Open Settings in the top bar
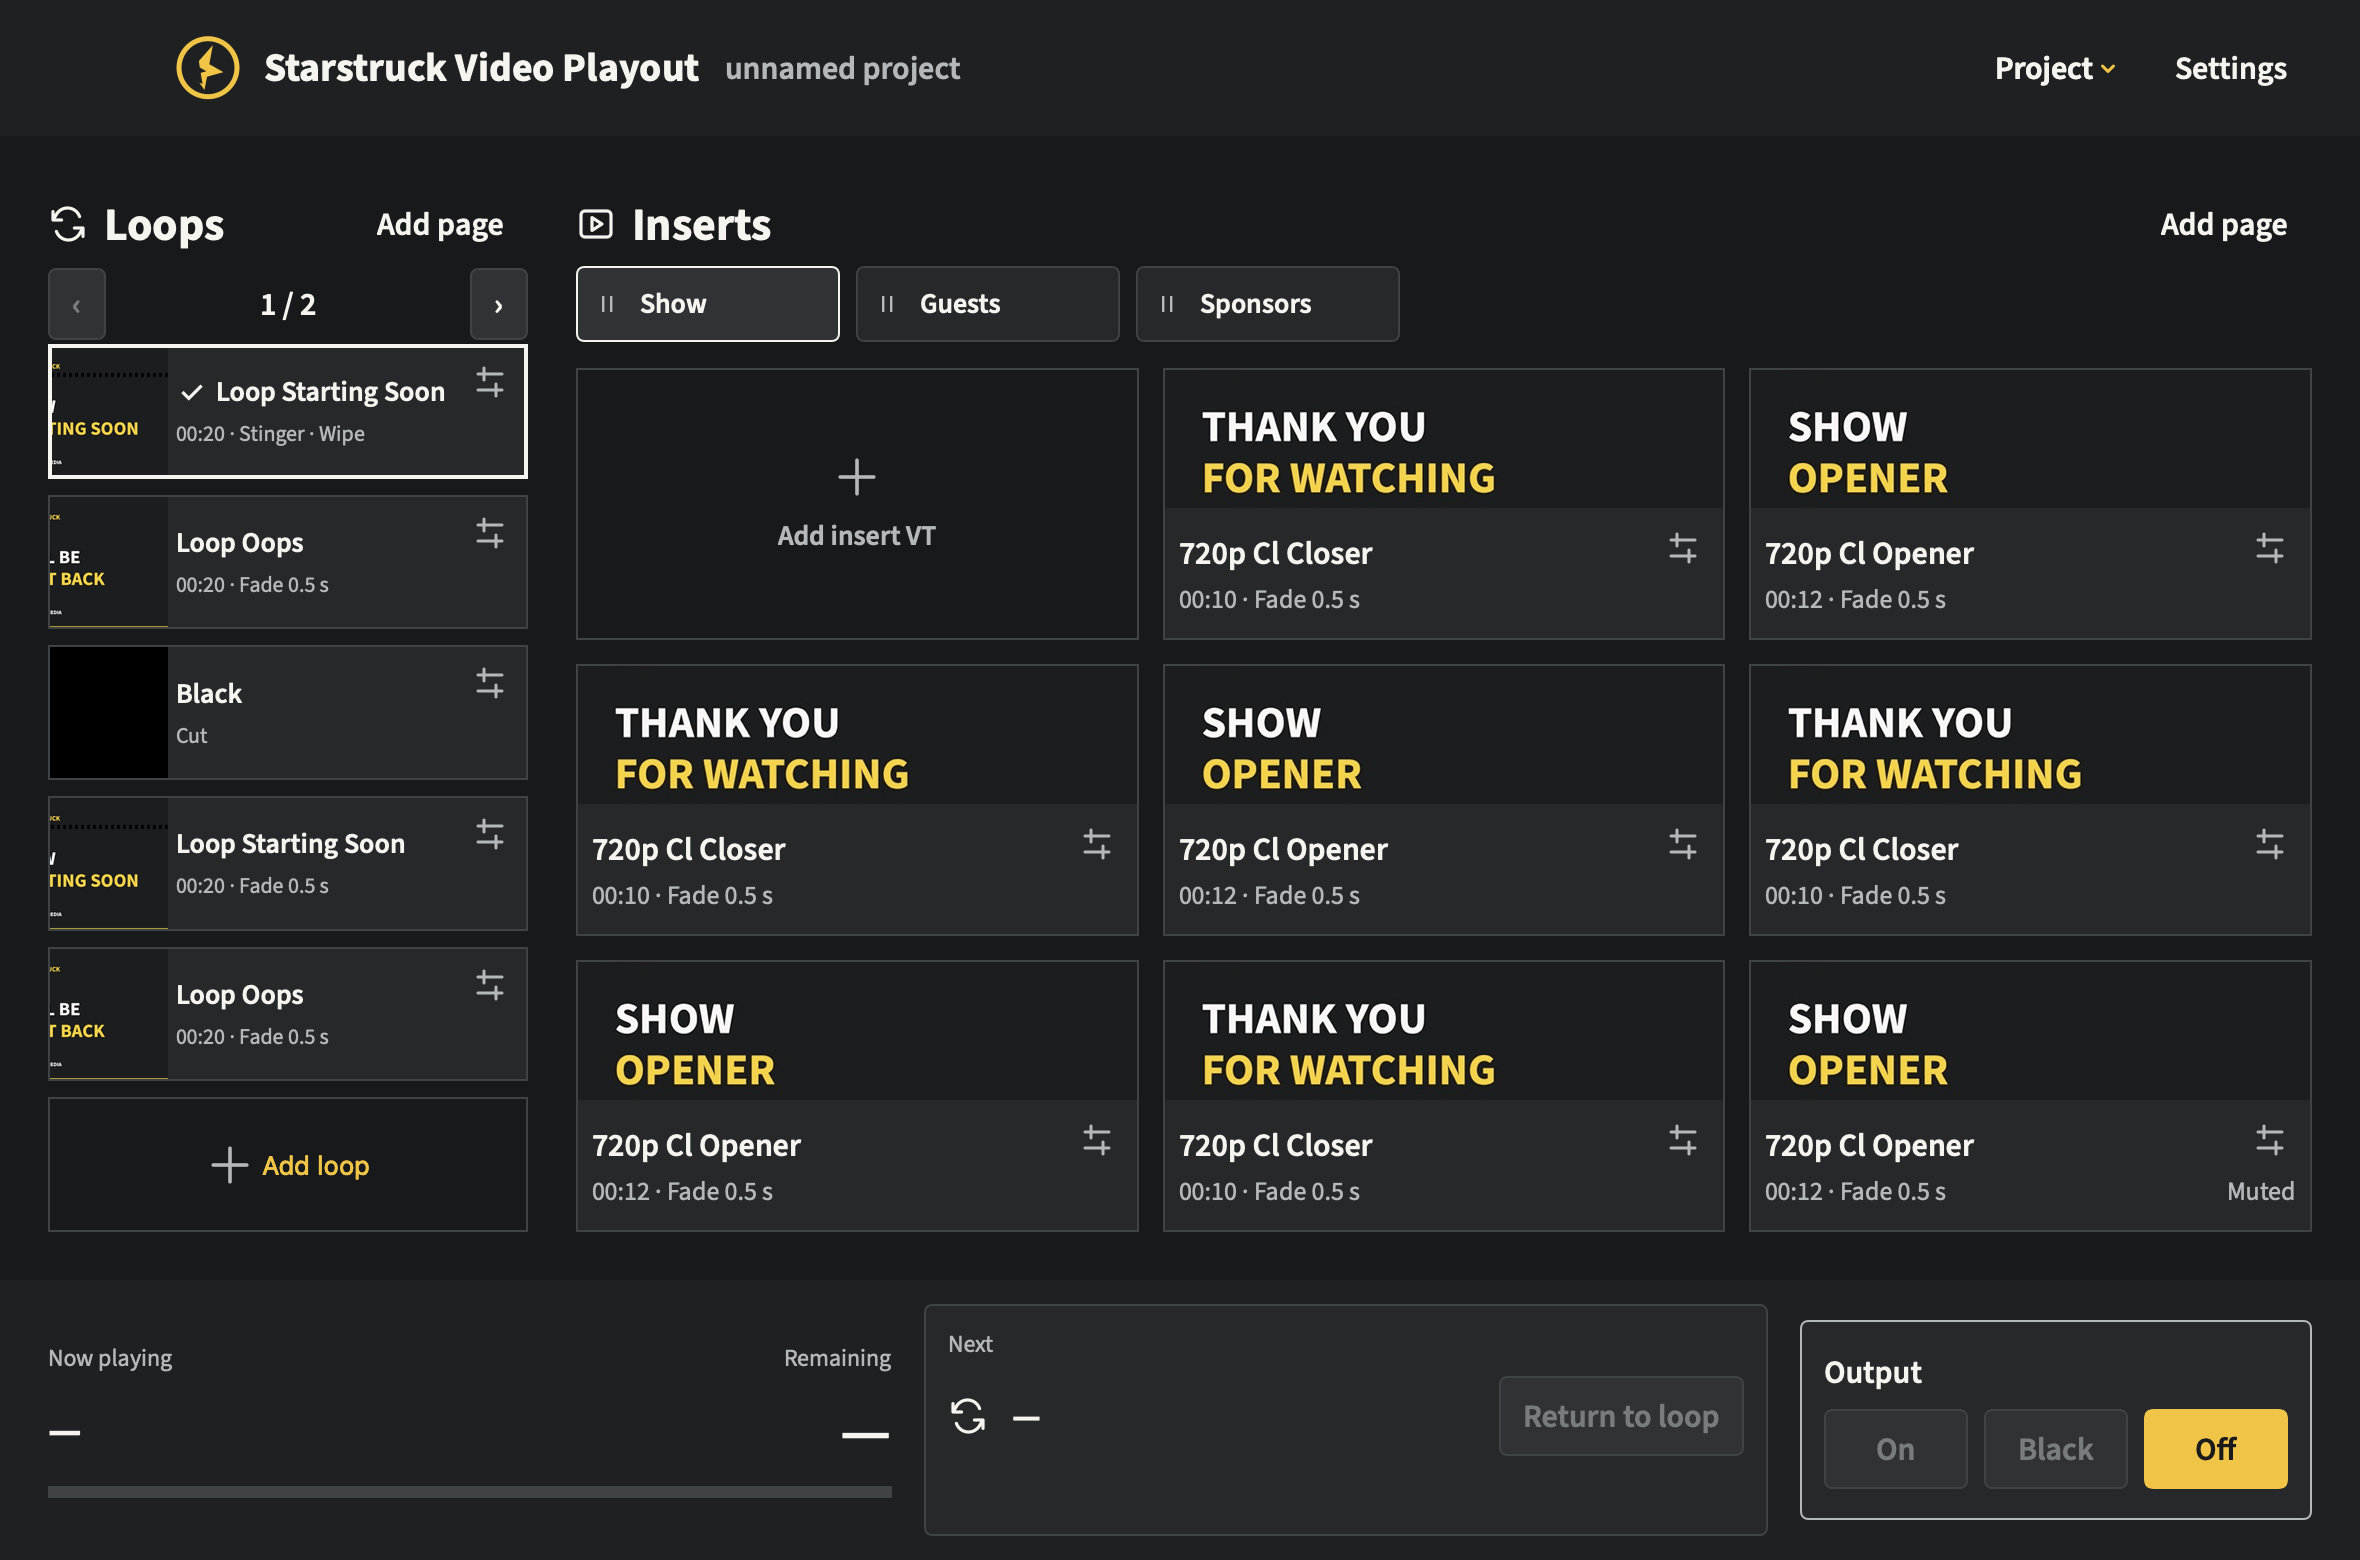2360x1560 pixels. [x=2231, y=68]
